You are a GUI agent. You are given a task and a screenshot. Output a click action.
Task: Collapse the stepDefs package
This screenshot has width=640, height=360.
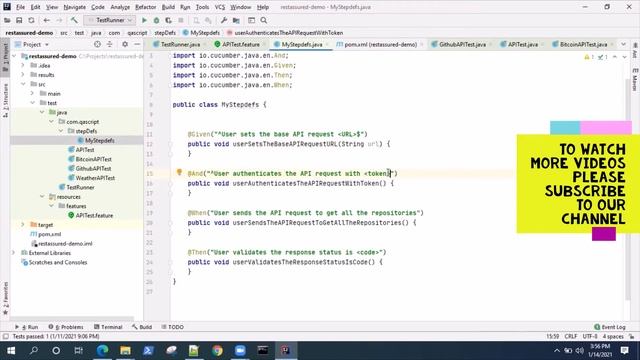tap(61, 131)
